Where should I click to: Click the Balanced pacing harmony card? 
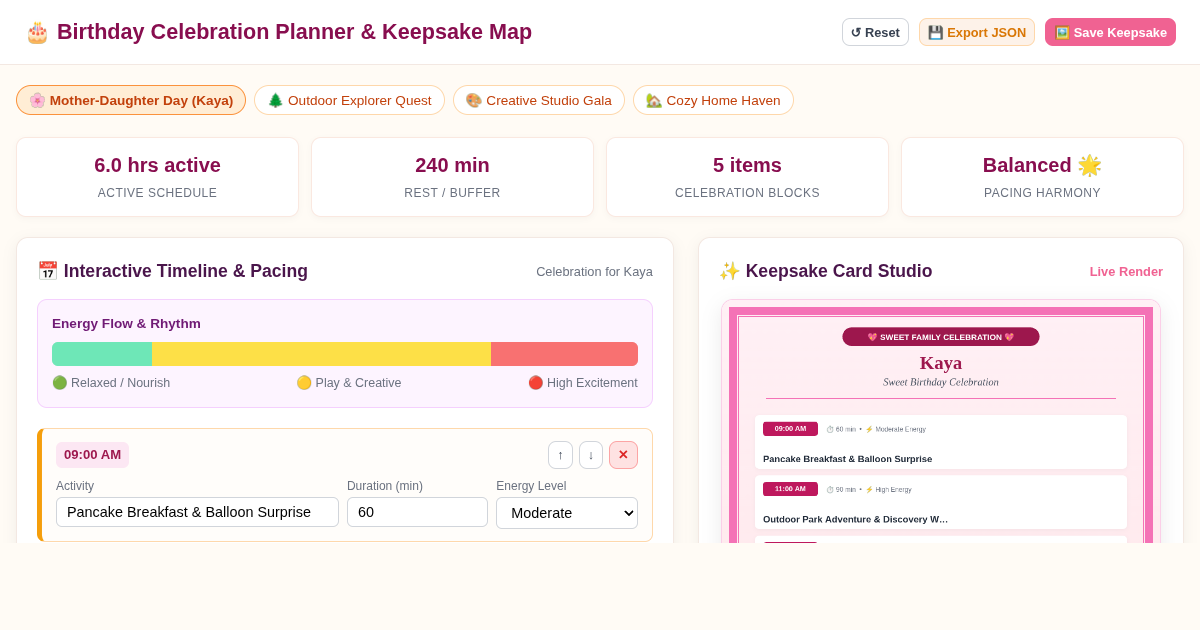click(1042, 177)
